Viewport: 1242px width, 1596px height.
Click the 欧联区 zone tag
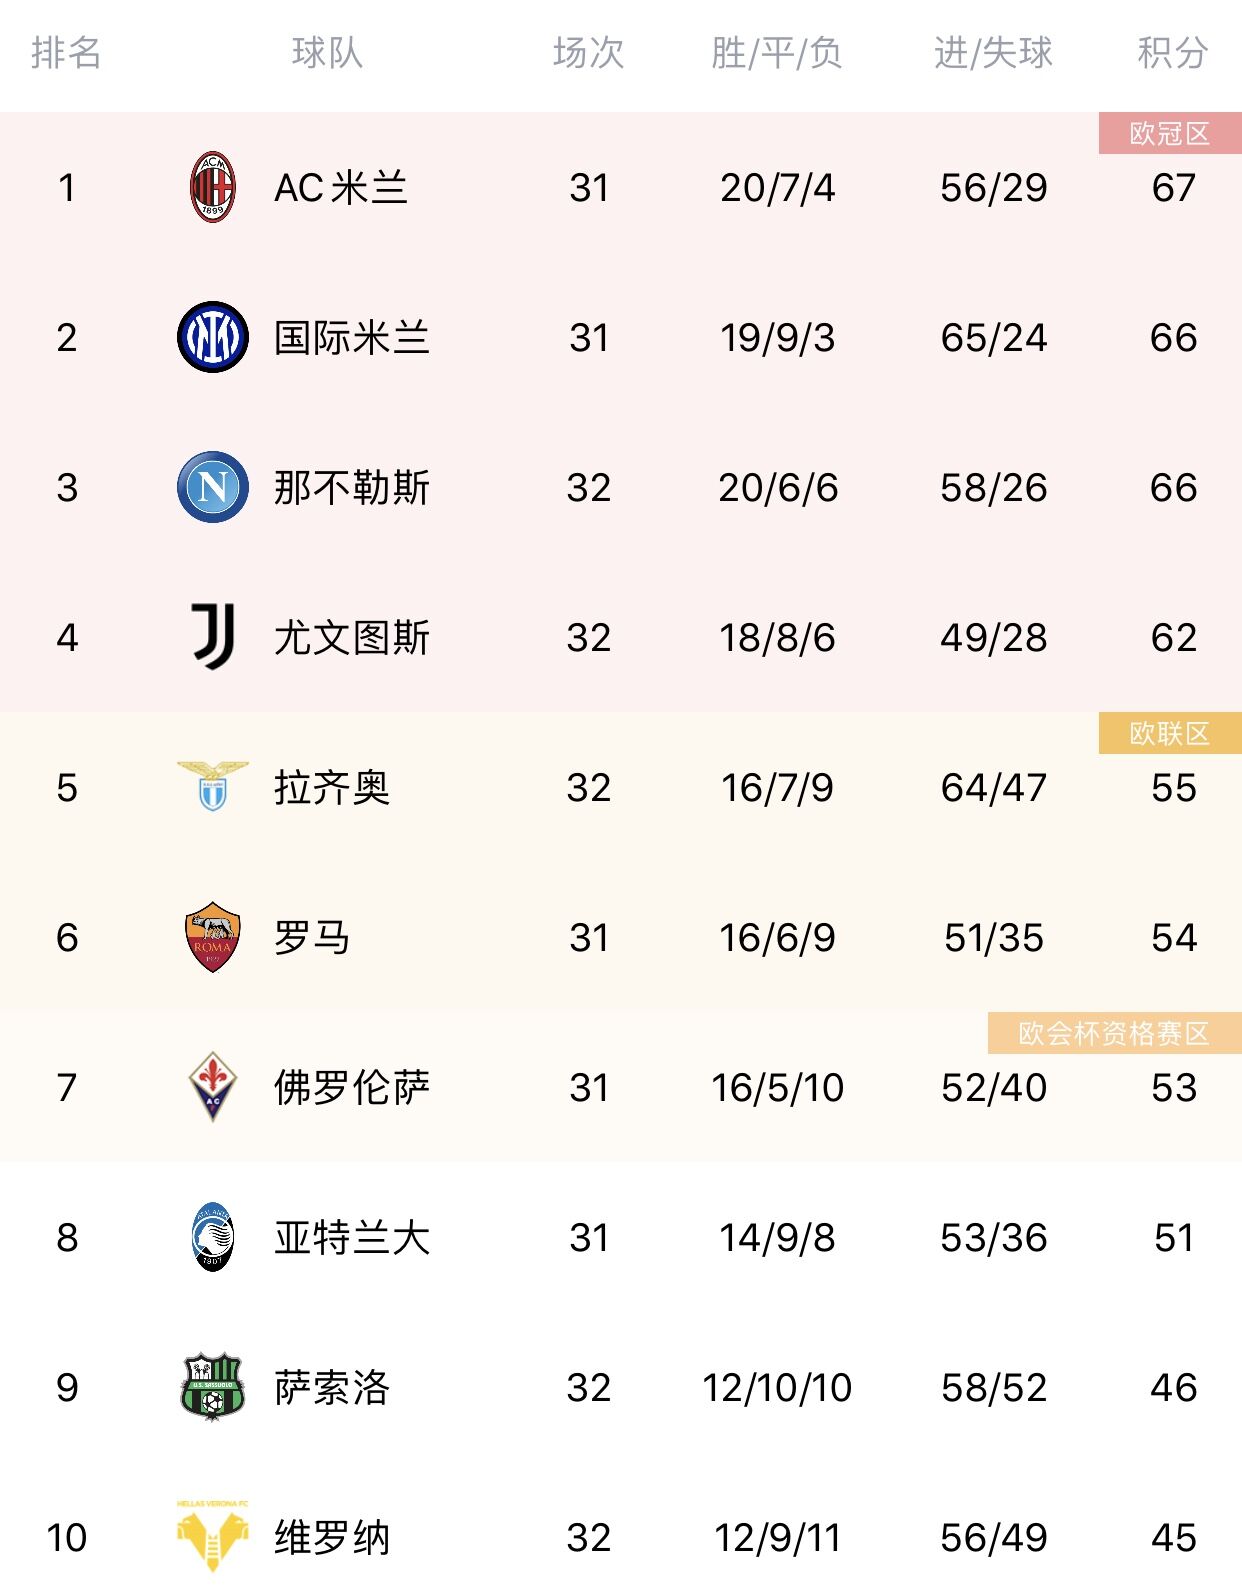1170,733
